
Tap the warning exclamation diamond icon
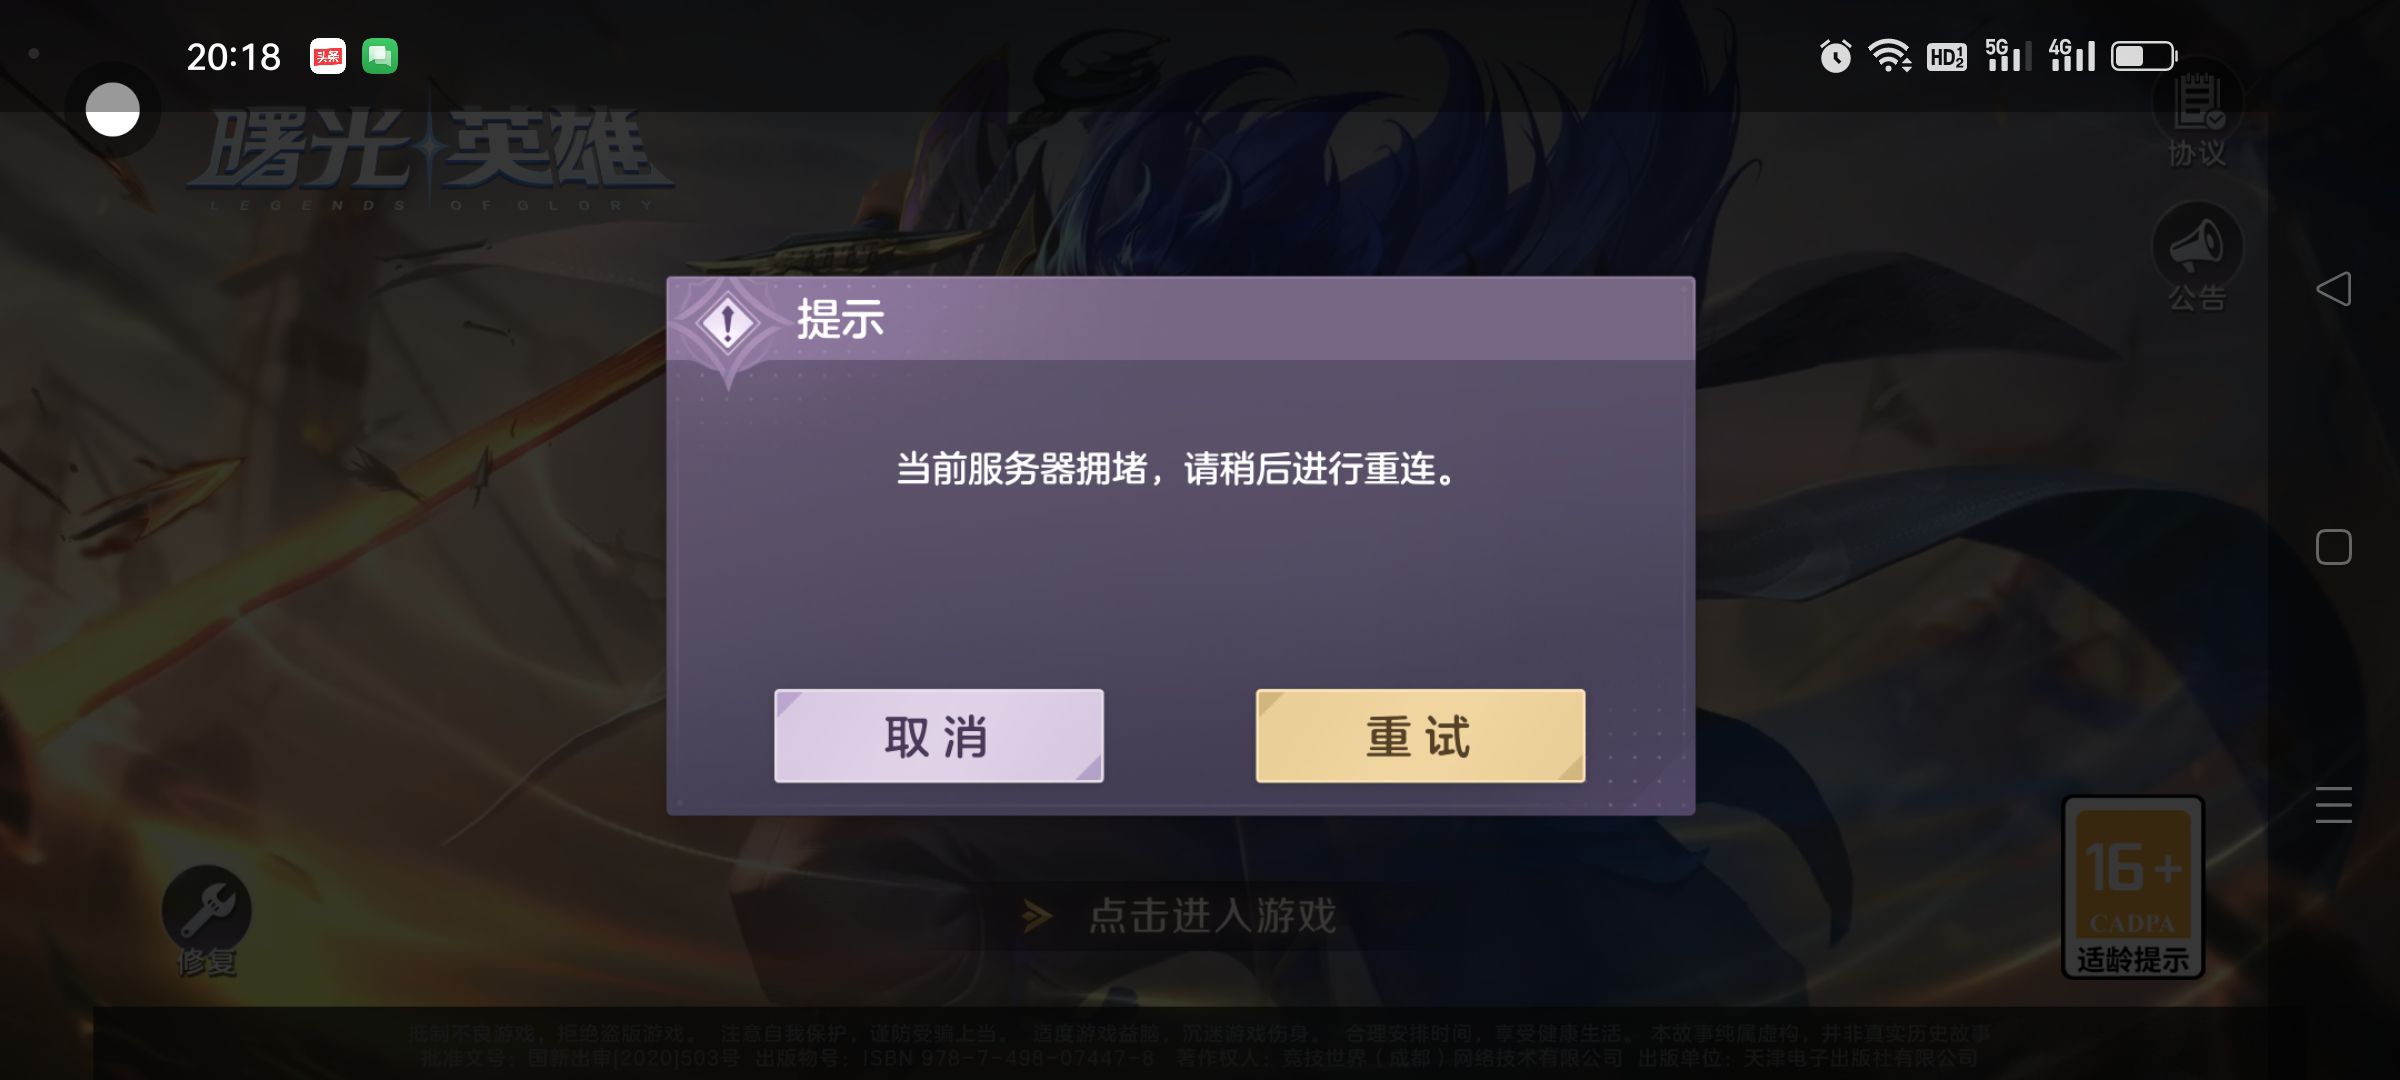click(728, 323)
